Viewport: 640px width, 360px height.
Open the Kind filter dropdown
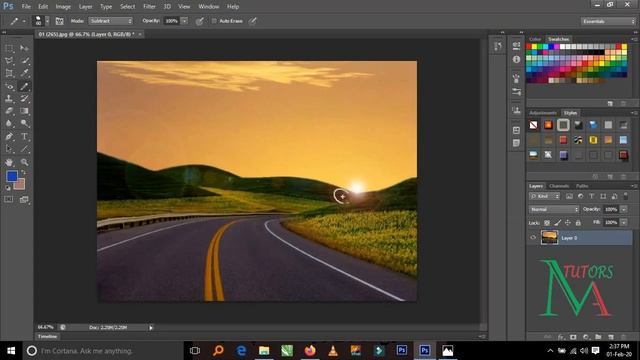pyautogui.click(x=544, y=196)
